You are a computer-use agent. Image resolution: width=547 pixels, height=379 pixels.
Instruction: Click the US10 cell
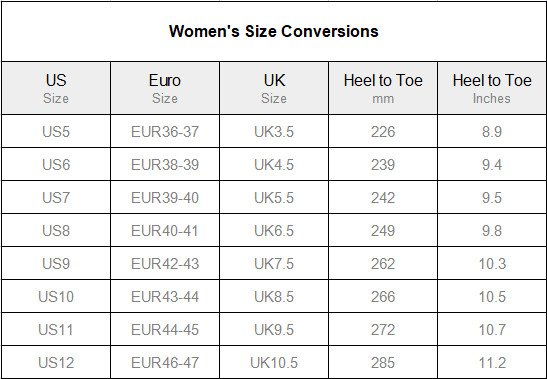56,297
